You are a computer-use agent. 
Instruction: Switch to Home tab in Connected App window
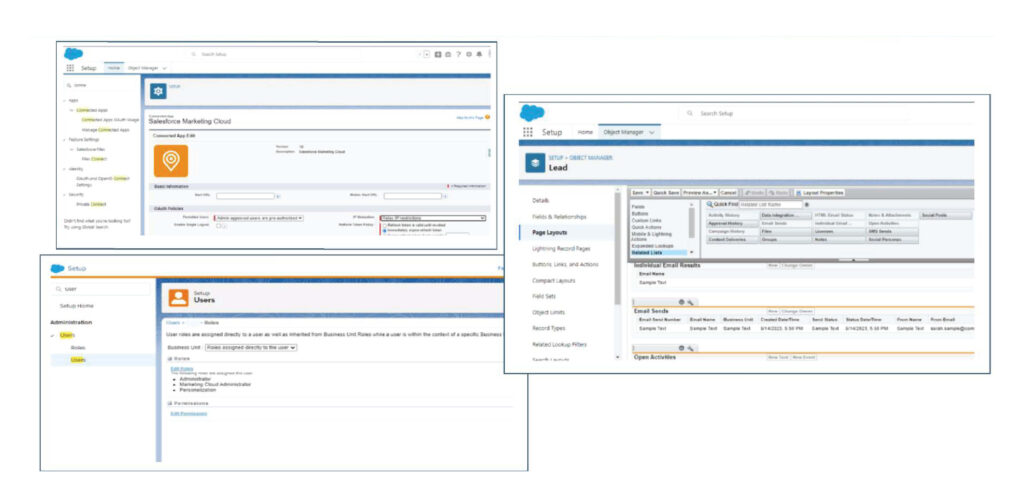click(x=114, y=67)
